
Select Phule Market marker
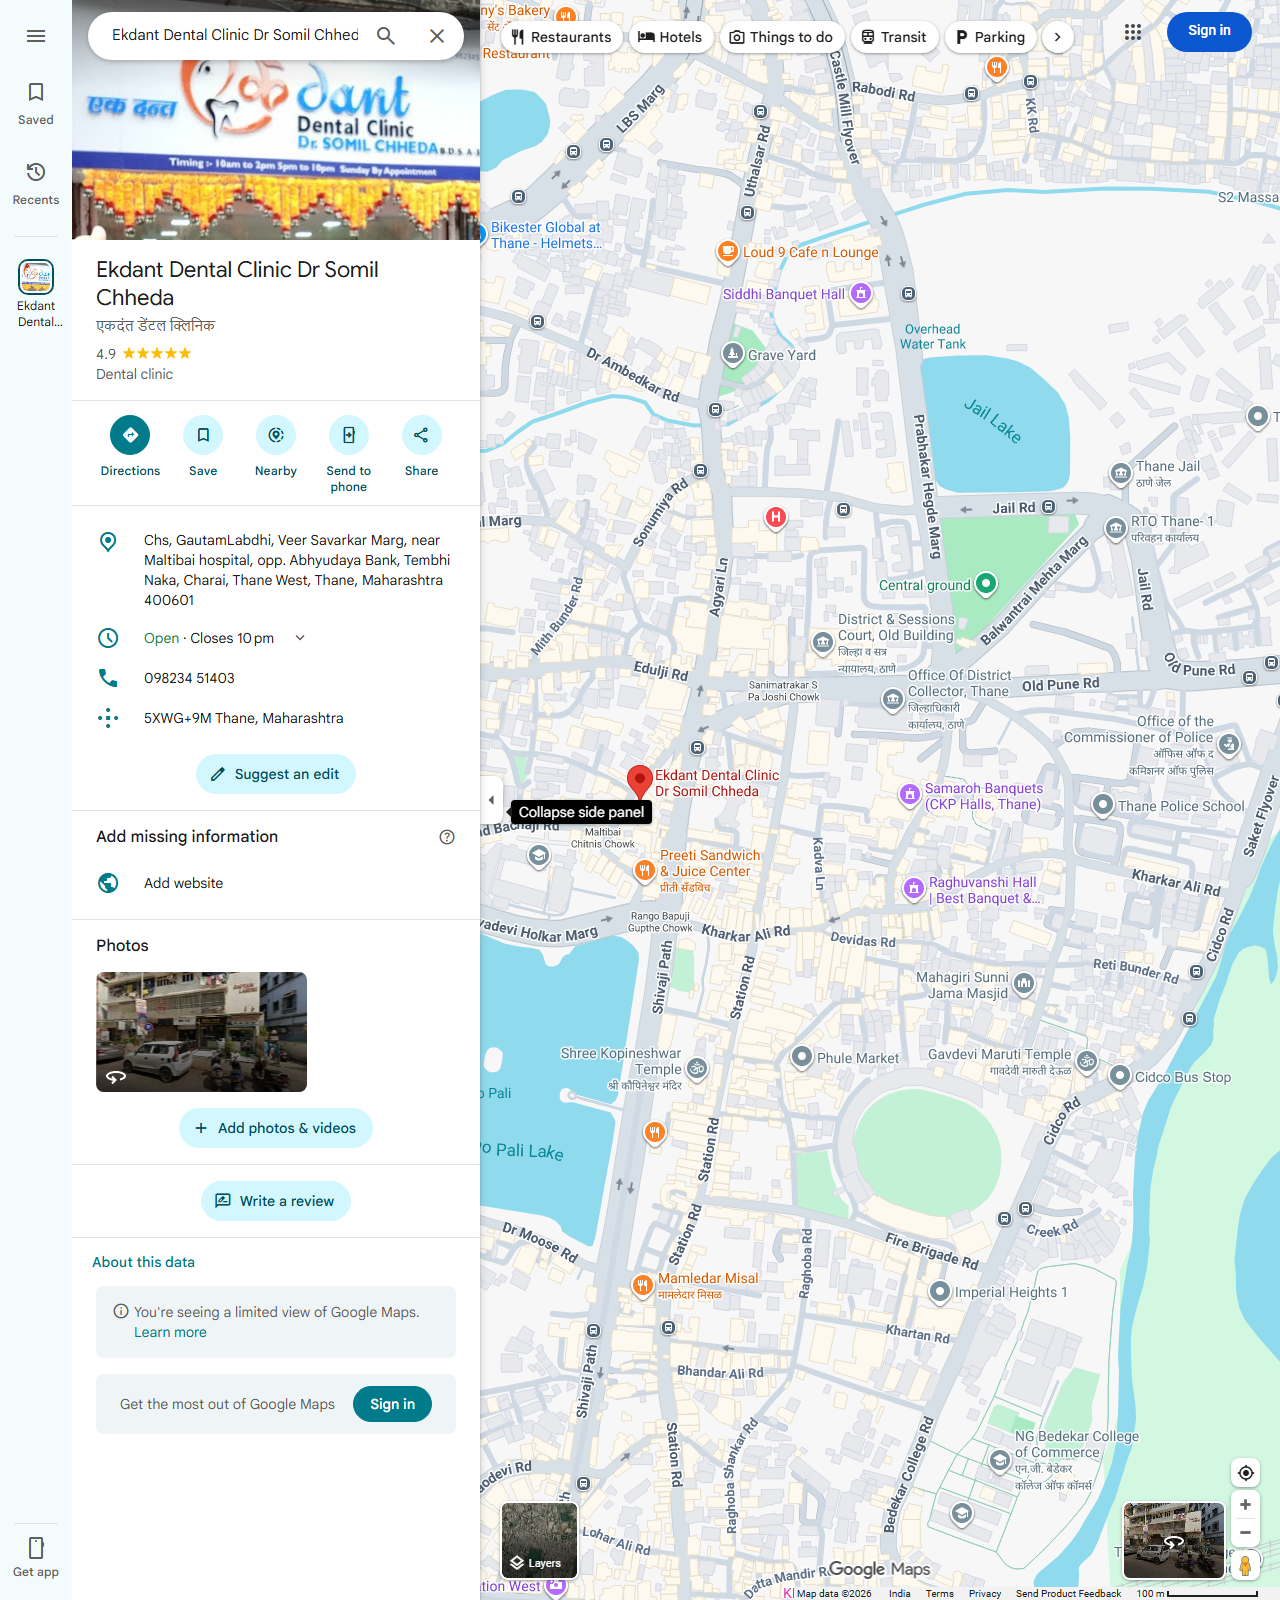802,1057
